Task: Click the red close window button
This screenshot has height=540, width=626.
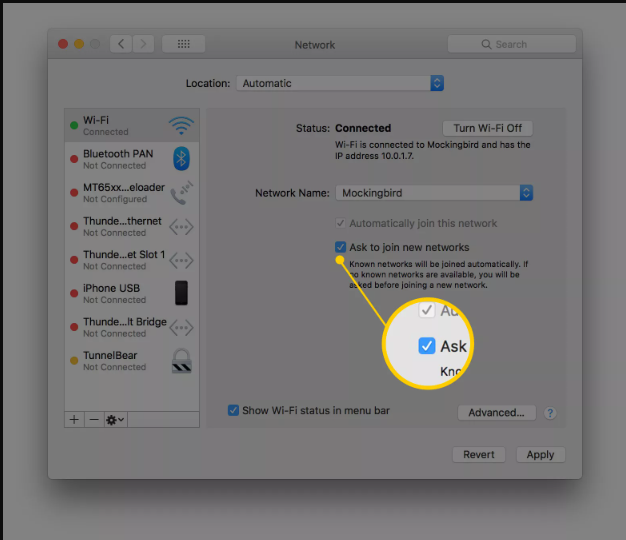Action: click(x=63, y=44)
